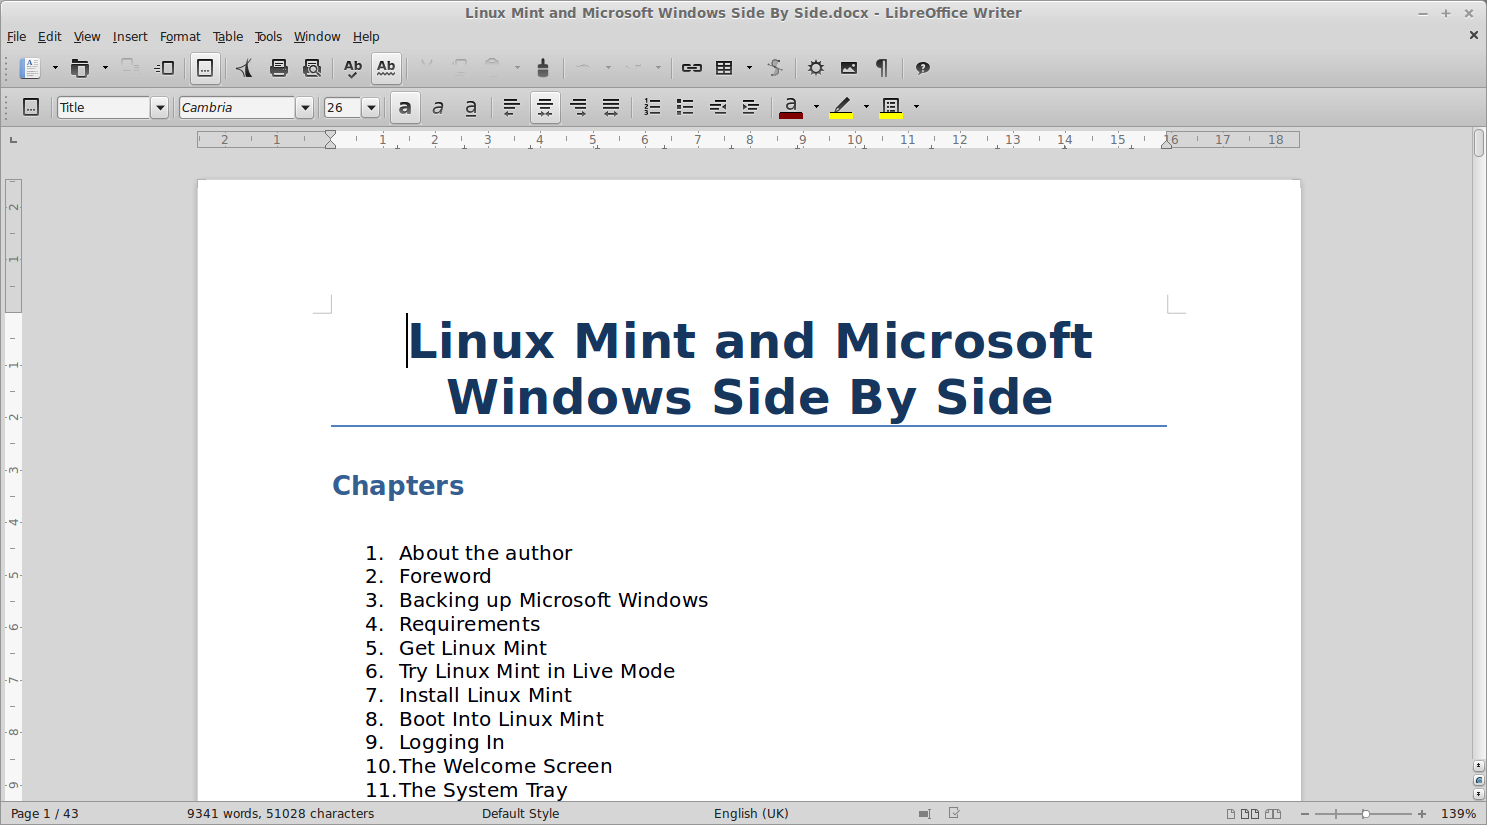Apply paragraph background color

[891, 107]
